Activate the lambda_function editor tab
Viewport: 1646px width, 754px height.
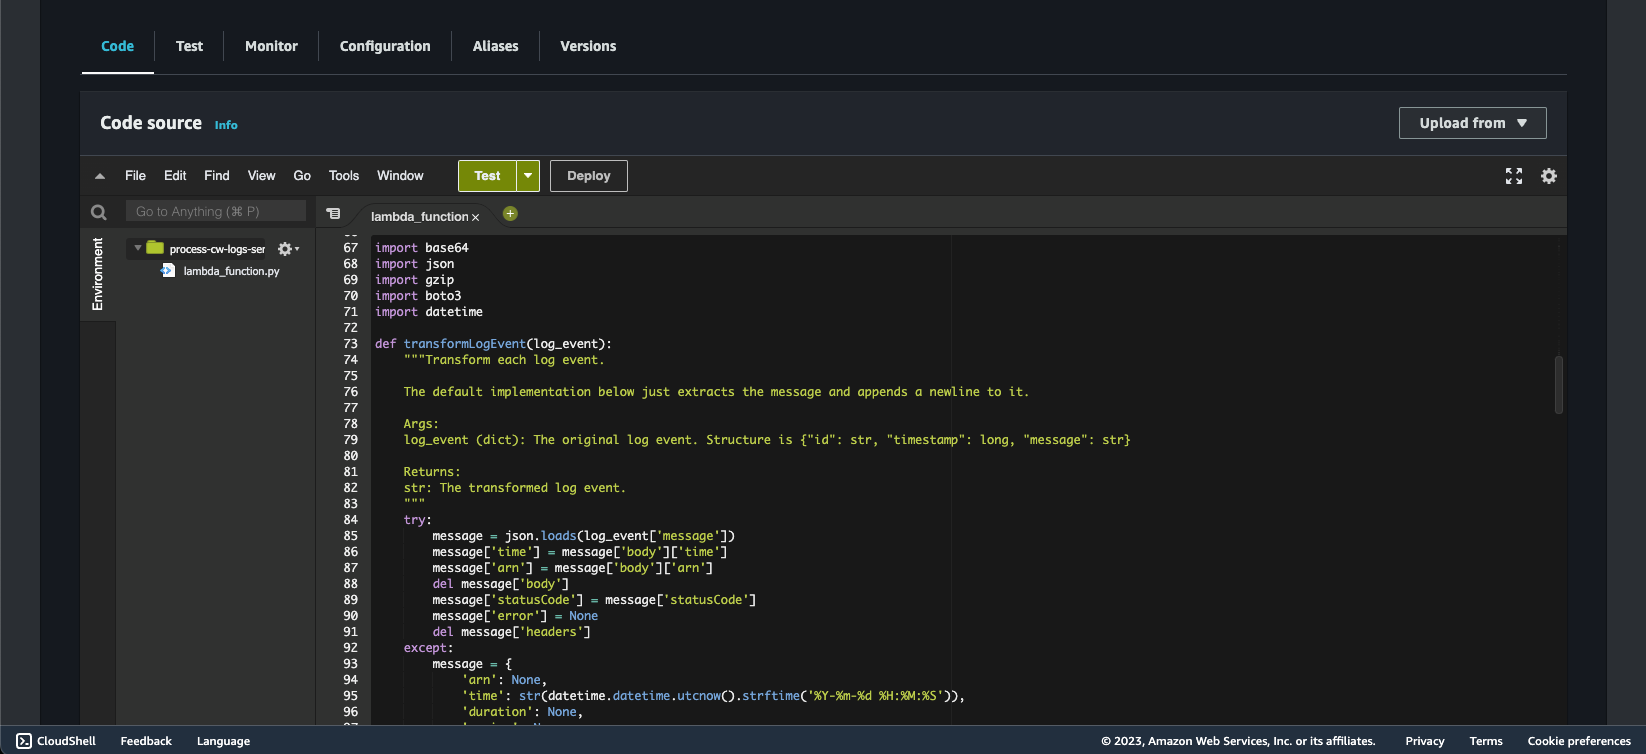(419, 216)
